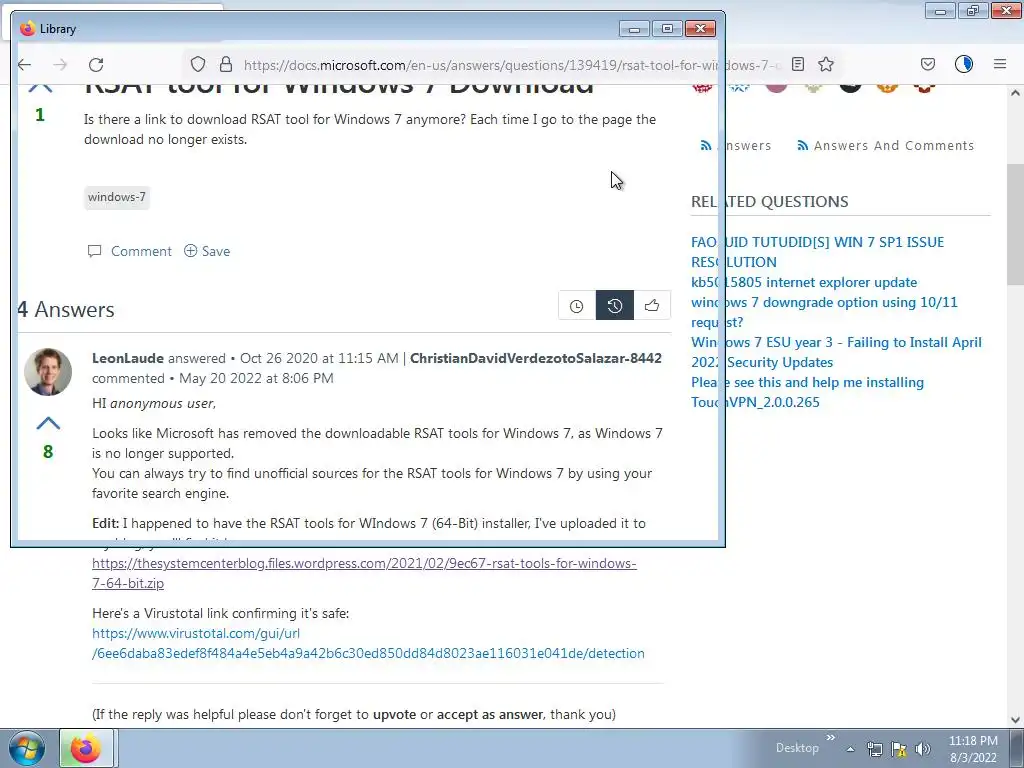Open windows 7 downgrade option related question

click(824, 312)
